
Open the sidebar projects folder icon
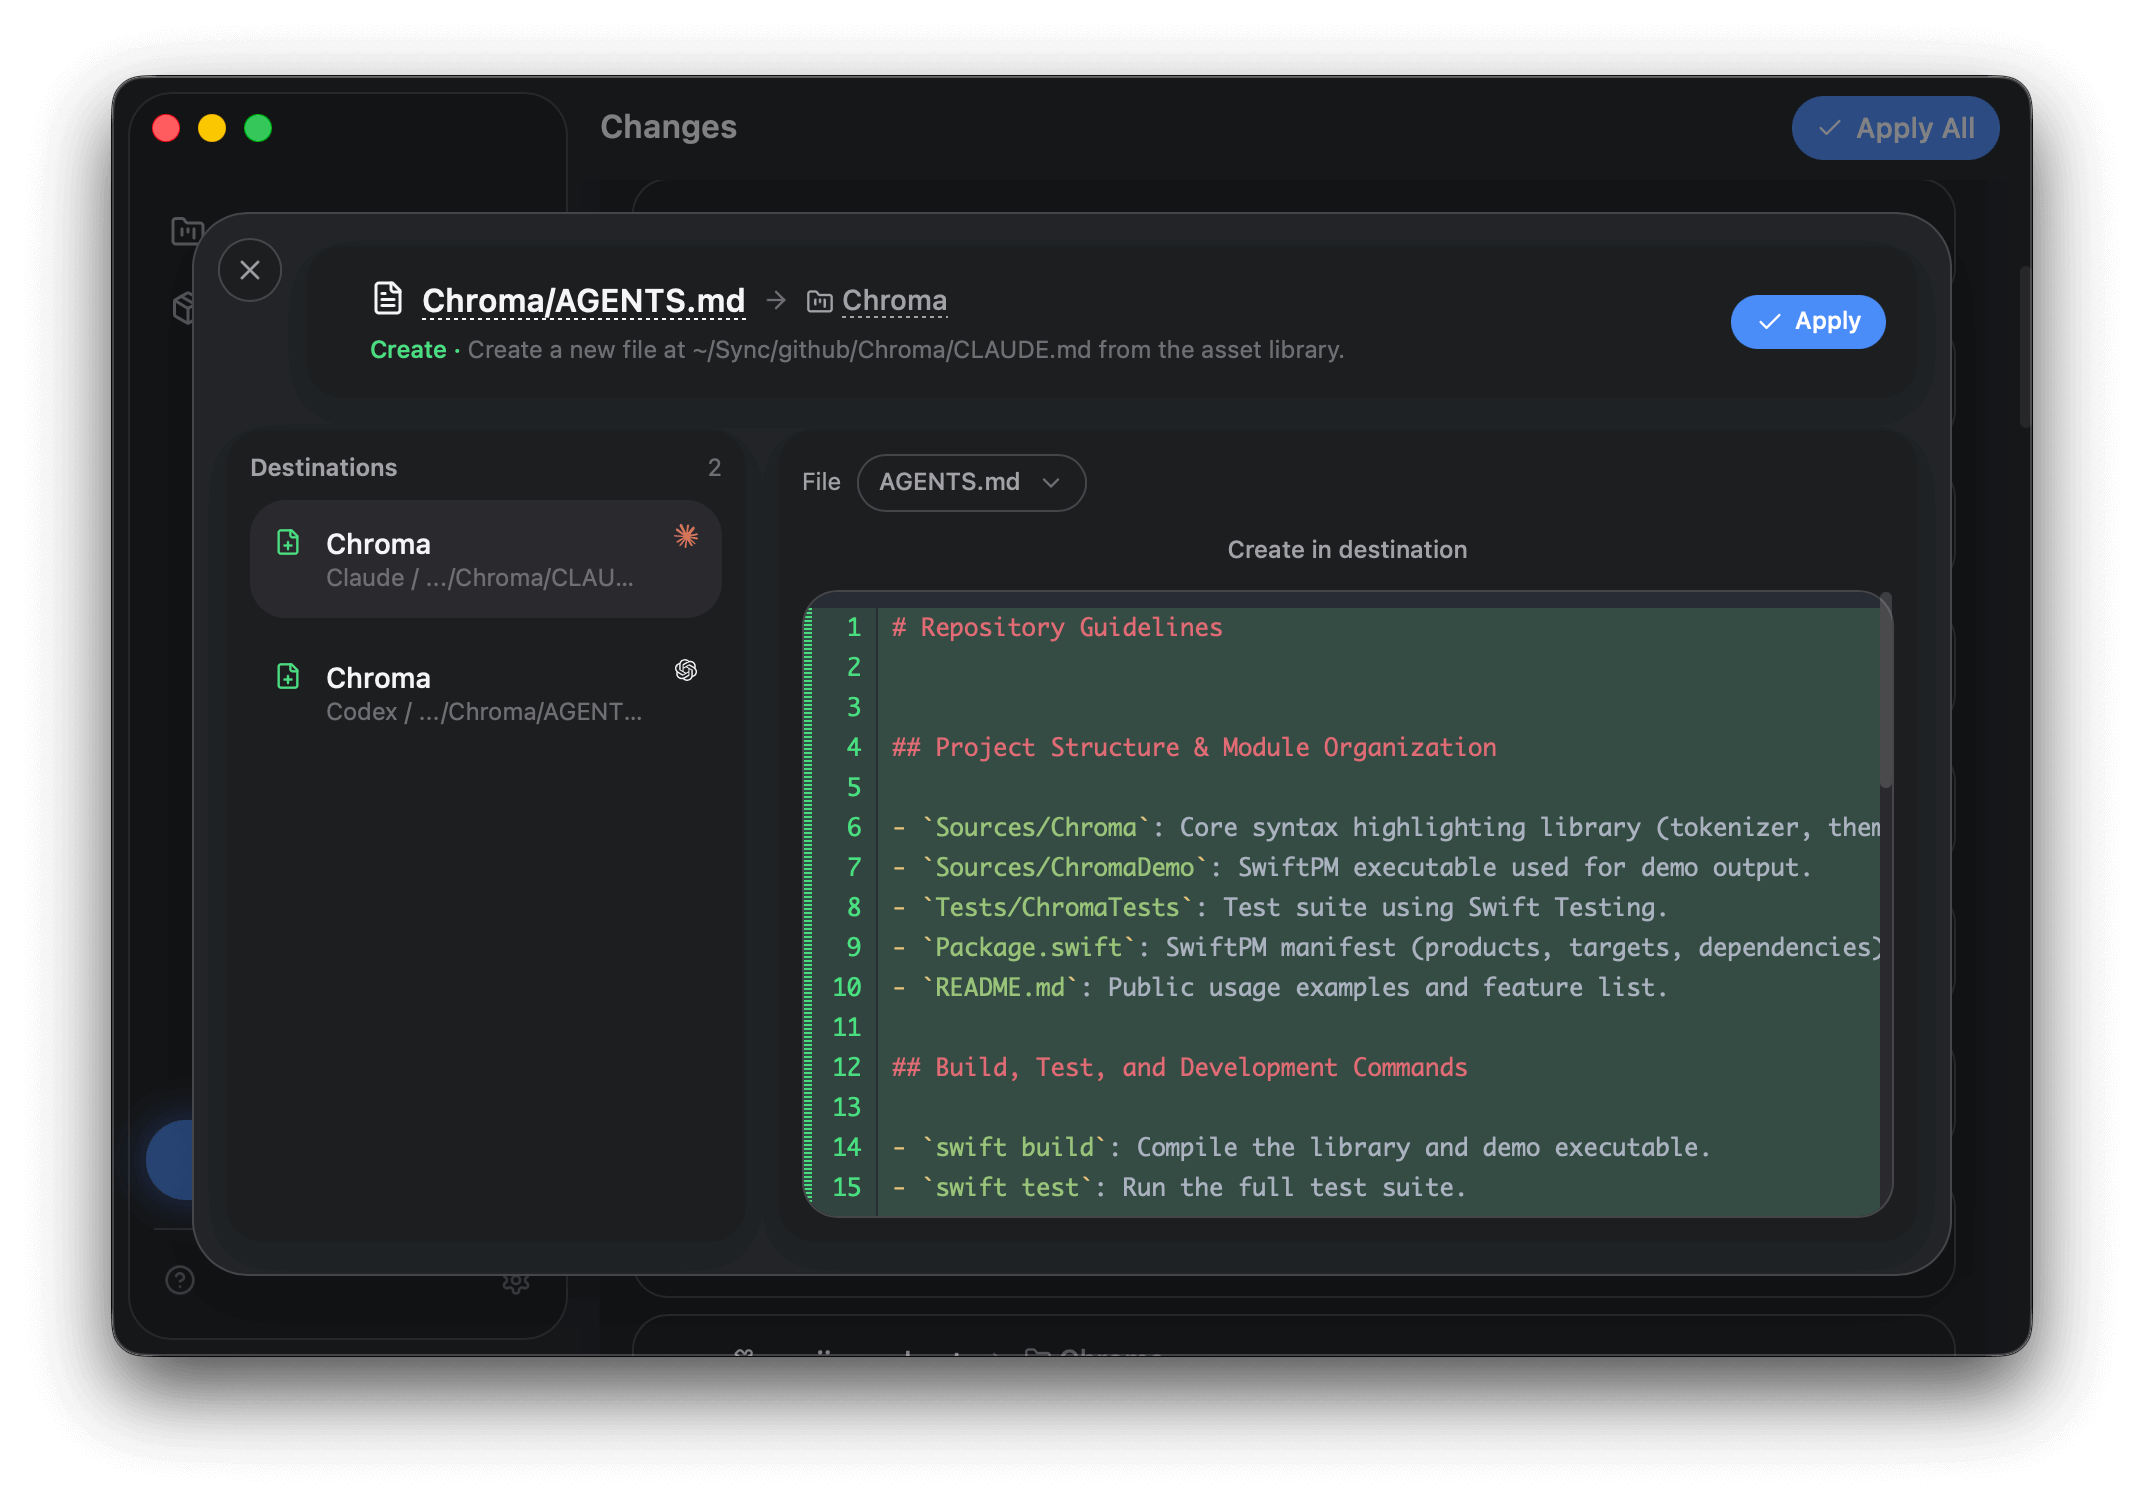pos(186,231)
